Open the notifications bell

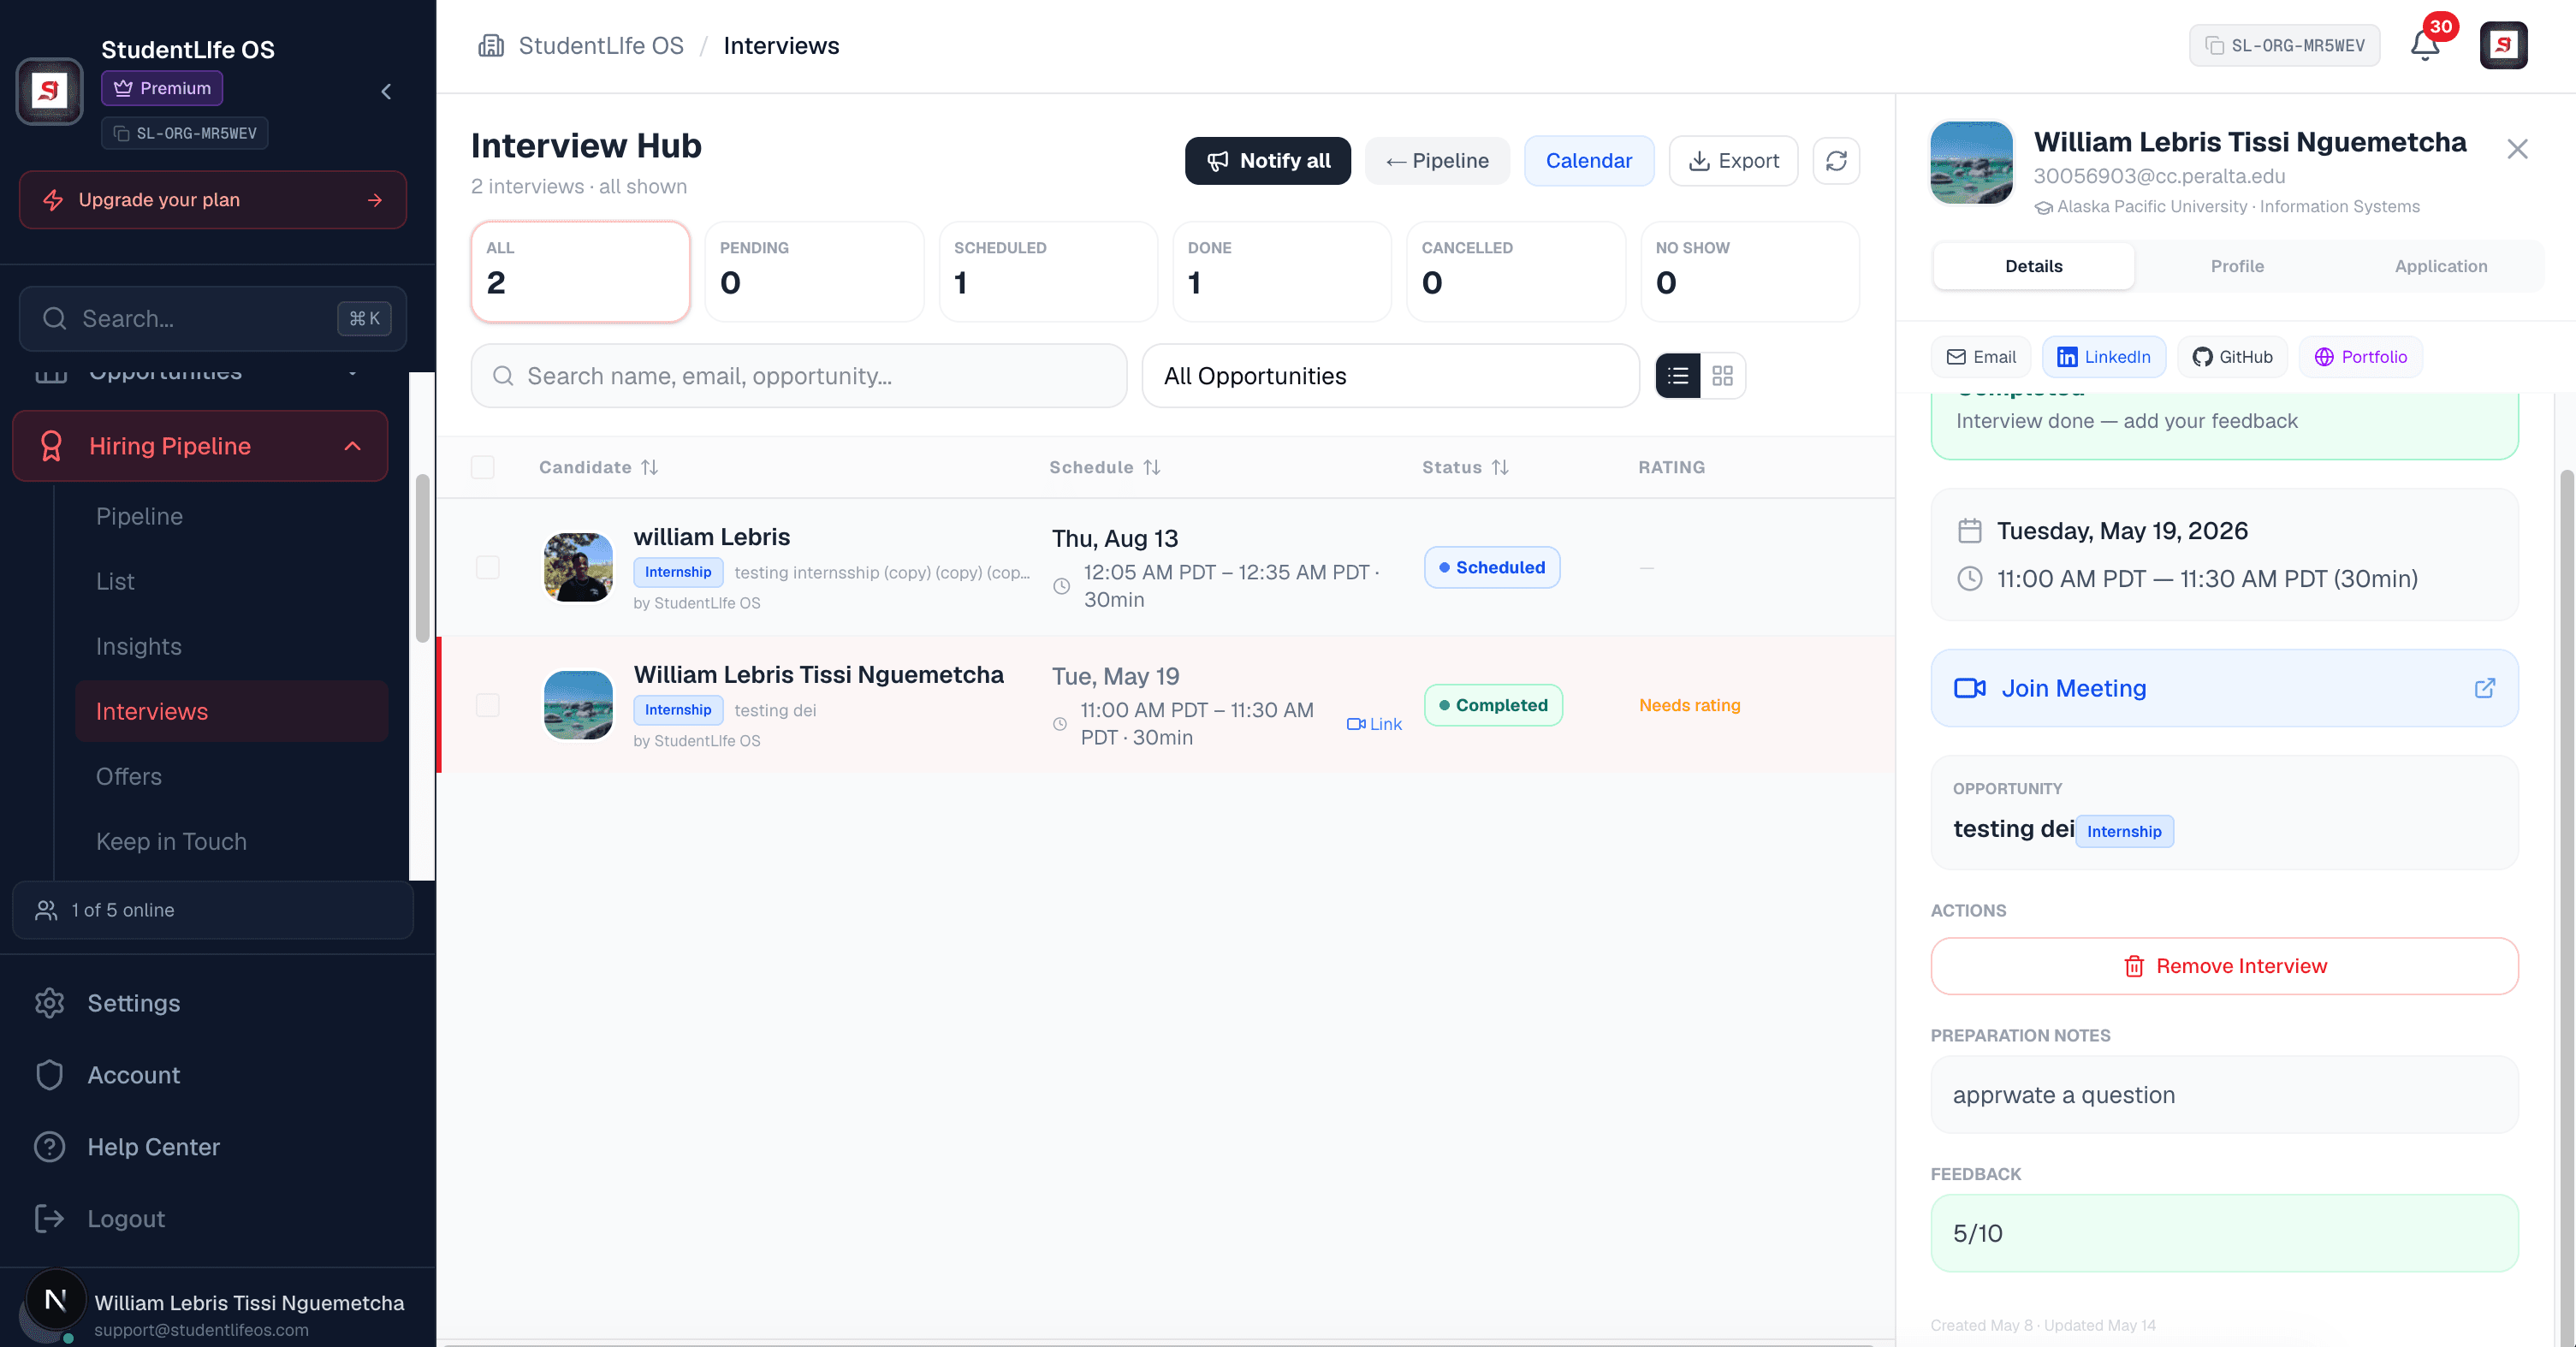pos(2425,46)
